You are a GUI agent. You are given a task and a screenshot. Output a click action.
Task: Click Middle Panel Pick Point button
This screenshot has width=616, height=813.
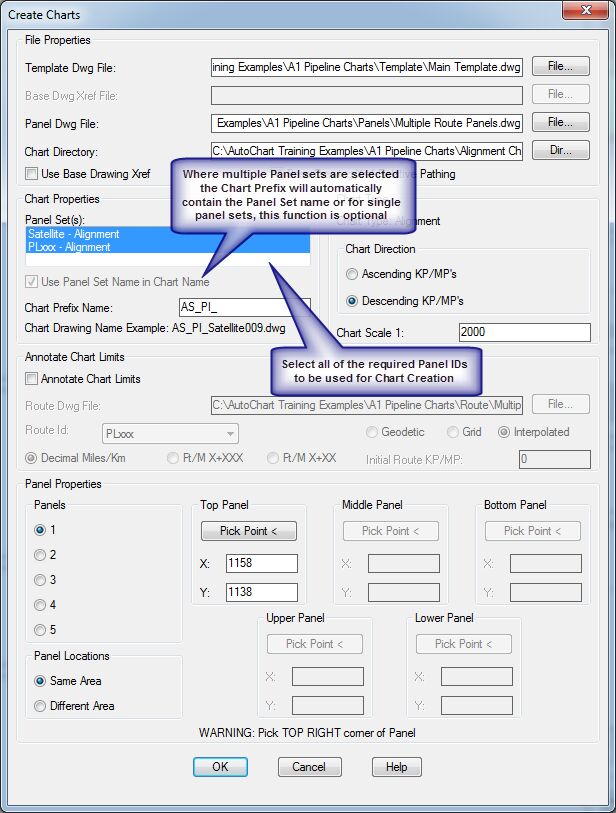(391, 531)
